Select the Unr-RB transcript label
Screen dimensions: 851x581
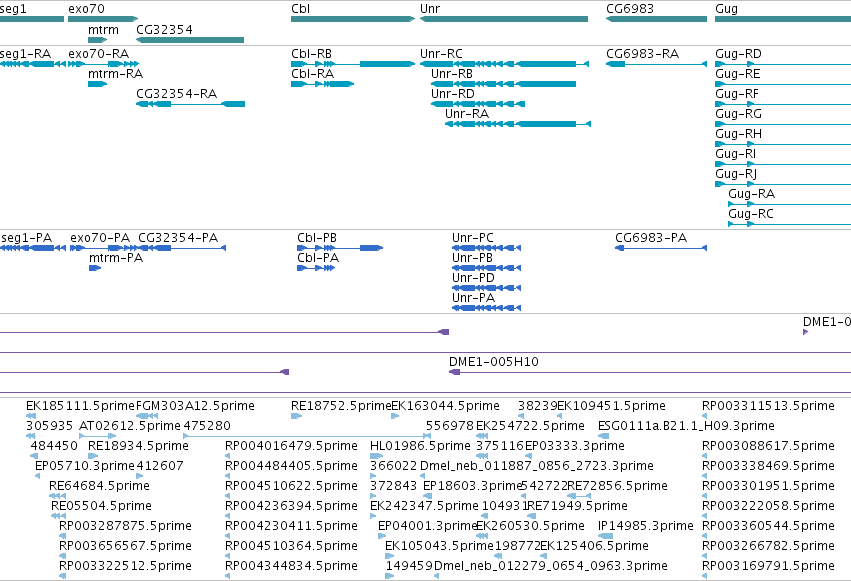[452, 74]
